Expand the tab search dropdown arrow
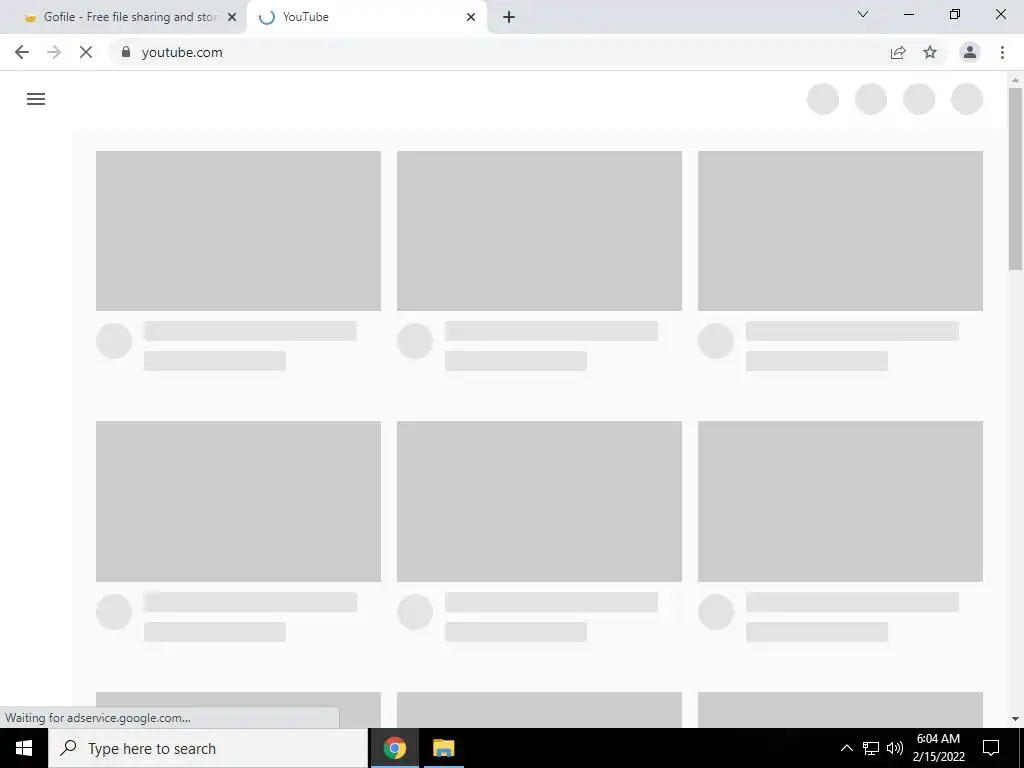1024x768 pixels. click(x=863, y=14)
